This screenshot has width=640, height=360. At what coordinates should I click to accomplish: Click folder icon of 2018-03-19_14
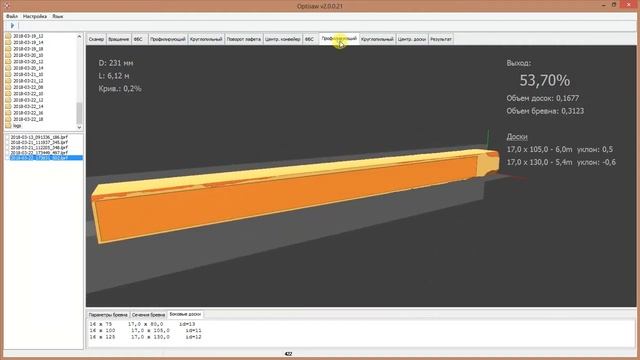point(8,42)
